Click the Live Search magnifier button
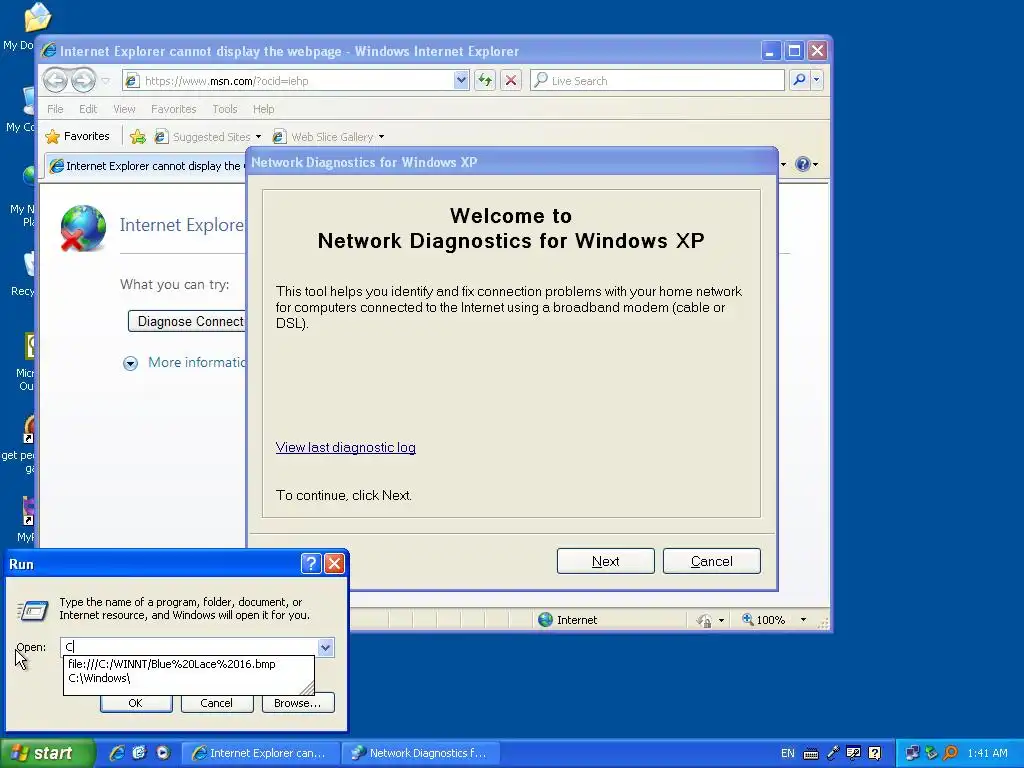This screenshot has height=768, width=1024. (799, 80)
